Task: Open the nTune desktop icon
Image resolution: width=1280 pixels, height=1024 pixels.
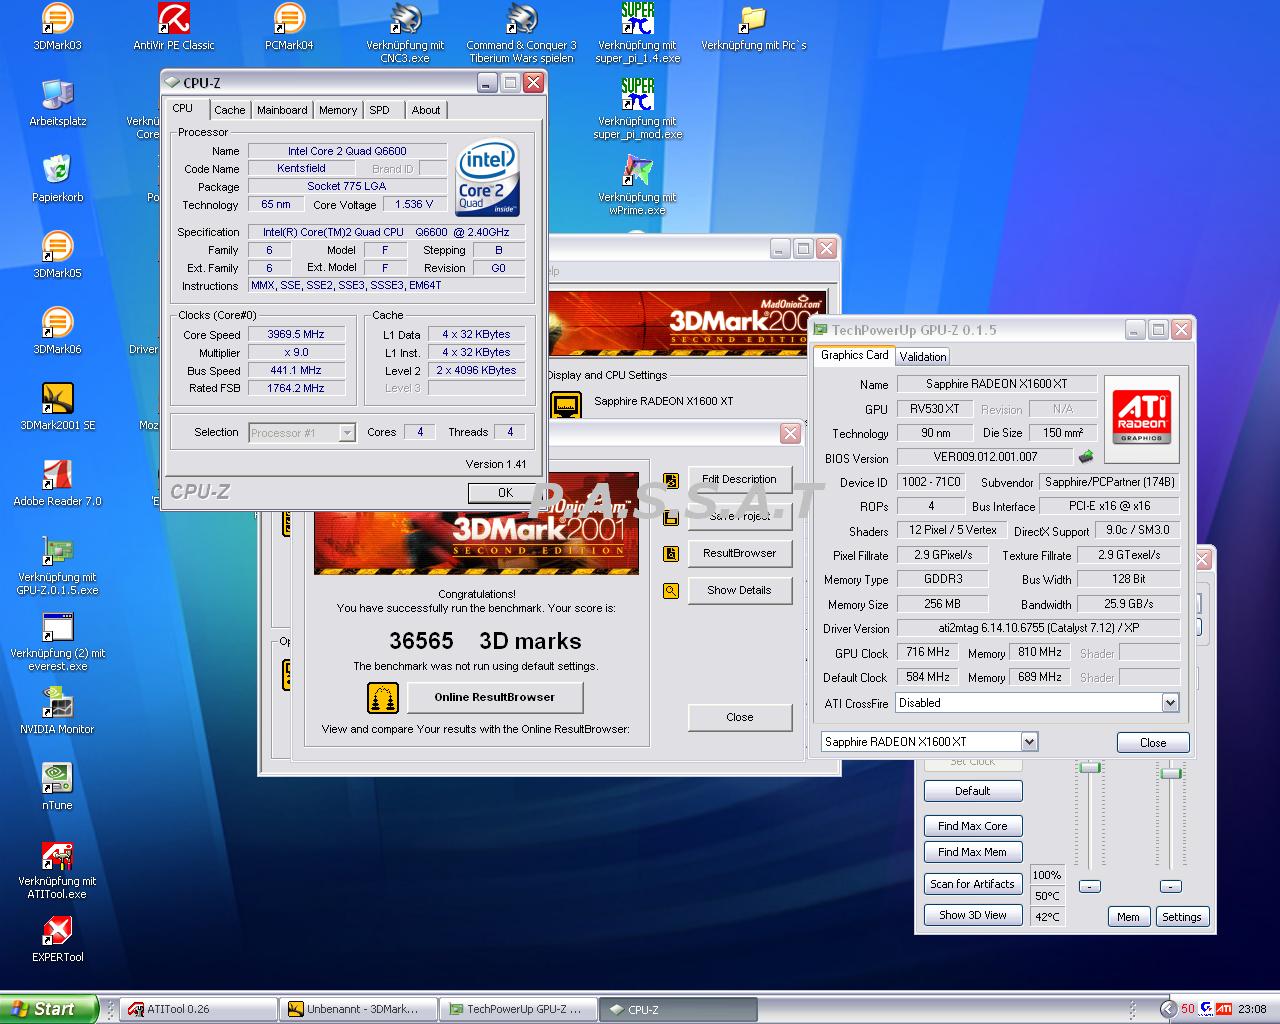Action: [x=57, y=787]
